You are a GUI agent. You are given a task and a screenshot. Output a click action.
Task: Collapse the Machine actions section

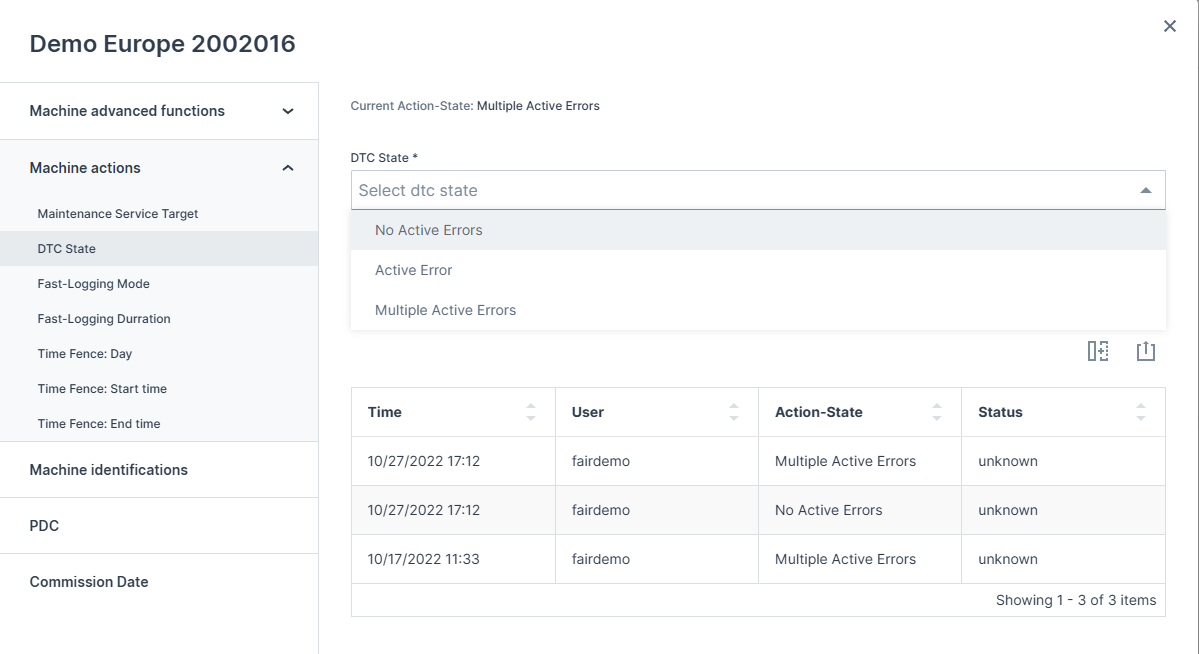click(288, 168)
